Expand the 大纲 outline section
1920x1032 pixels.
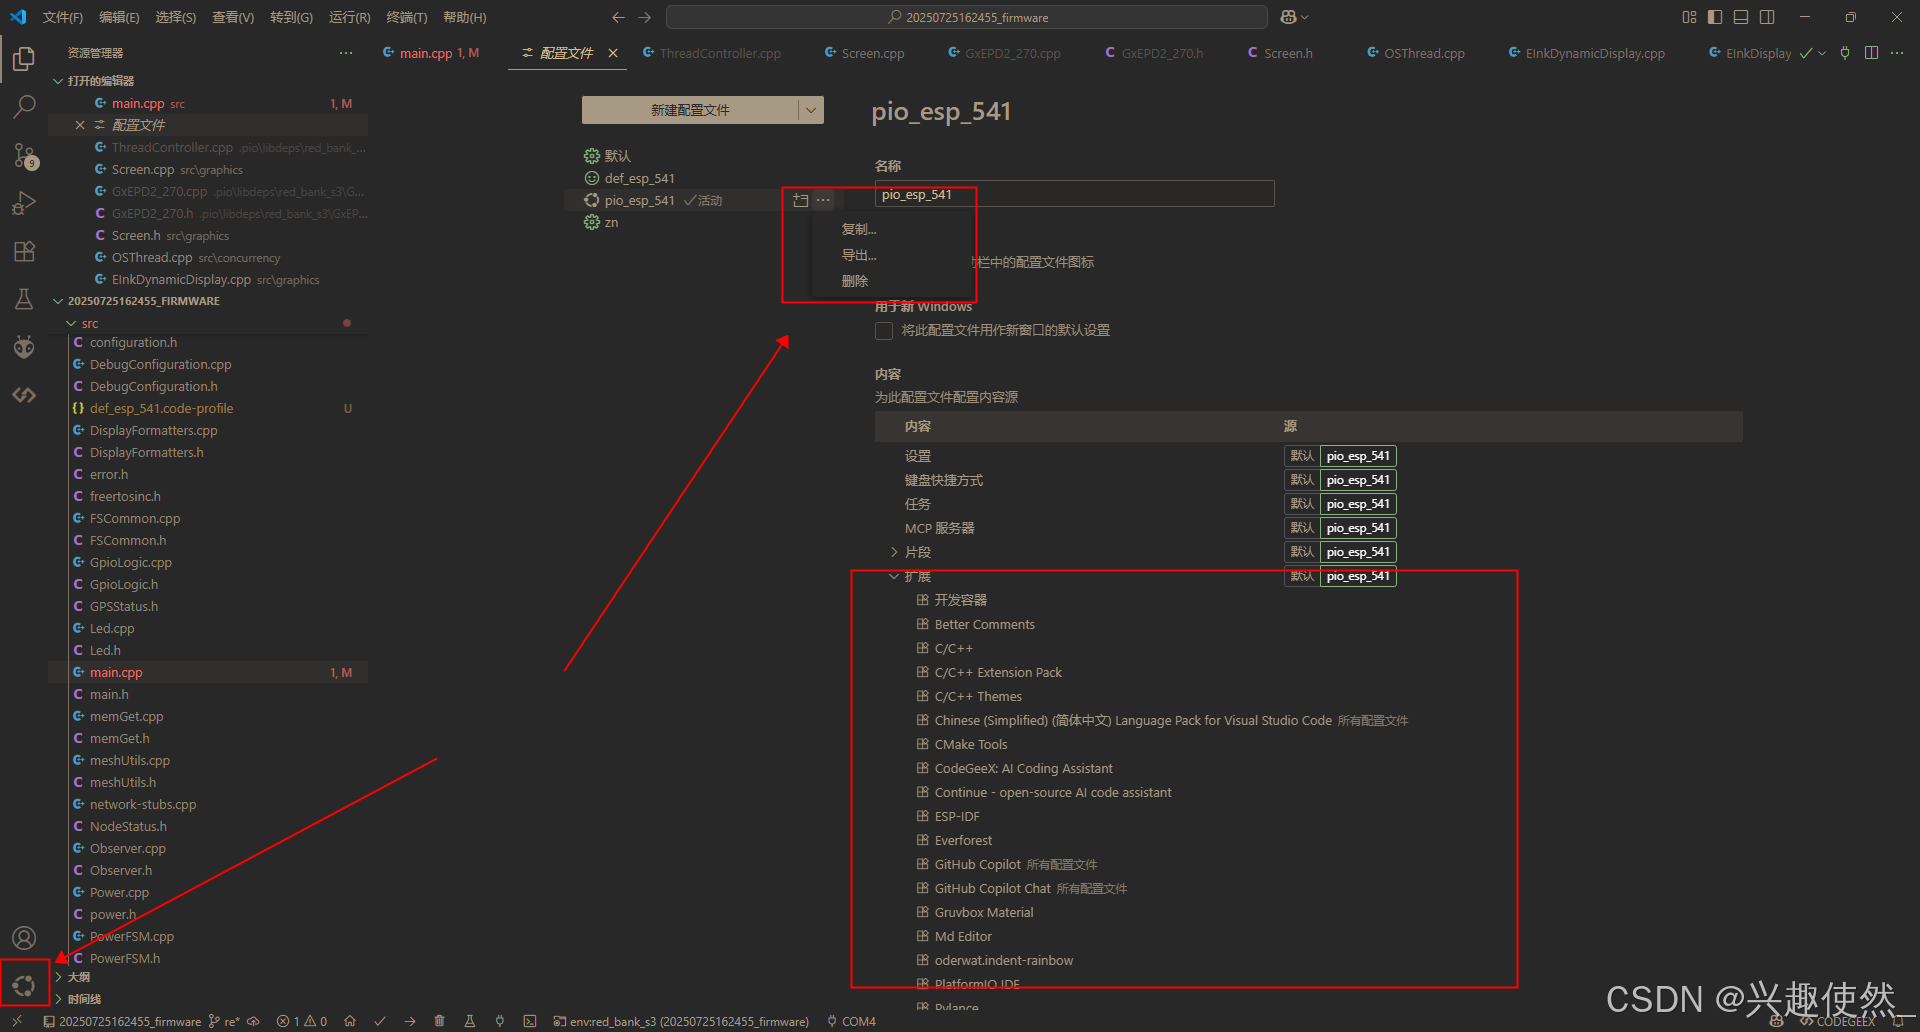click(x=58, y=977)
